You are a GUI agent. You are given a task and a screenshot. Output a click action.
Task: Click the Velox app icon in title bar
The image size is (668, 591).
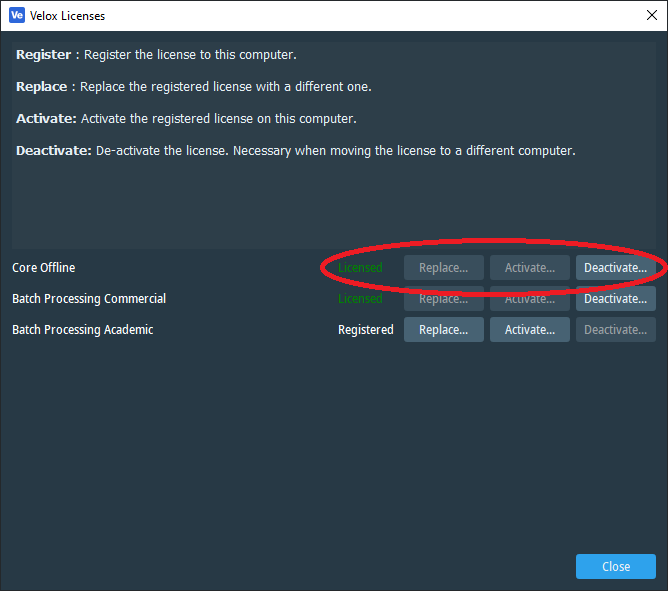point(17,15)
